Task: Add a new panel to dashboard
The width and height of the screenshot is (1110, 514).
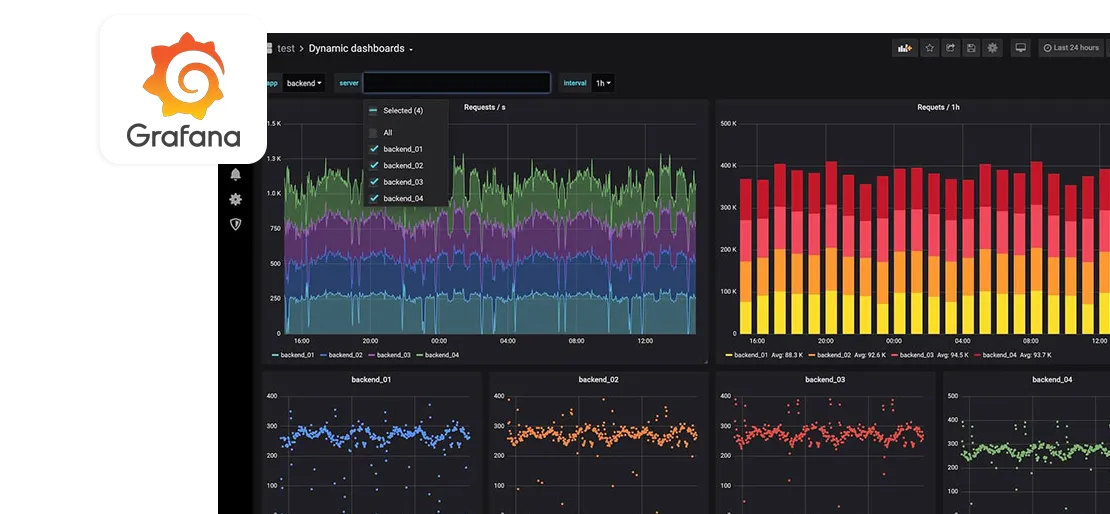Action: click(x=904, y=48)
